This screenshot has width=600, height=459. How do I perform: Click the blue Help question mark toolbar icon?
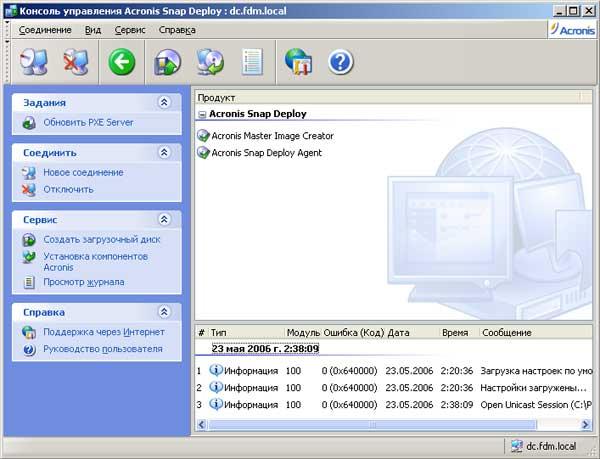[341, 62]
